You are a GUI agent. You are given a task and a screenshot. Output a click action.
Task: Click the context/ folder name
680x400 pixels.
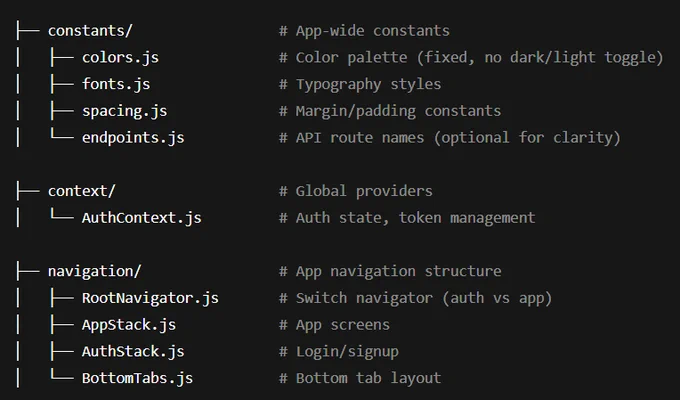82,191
